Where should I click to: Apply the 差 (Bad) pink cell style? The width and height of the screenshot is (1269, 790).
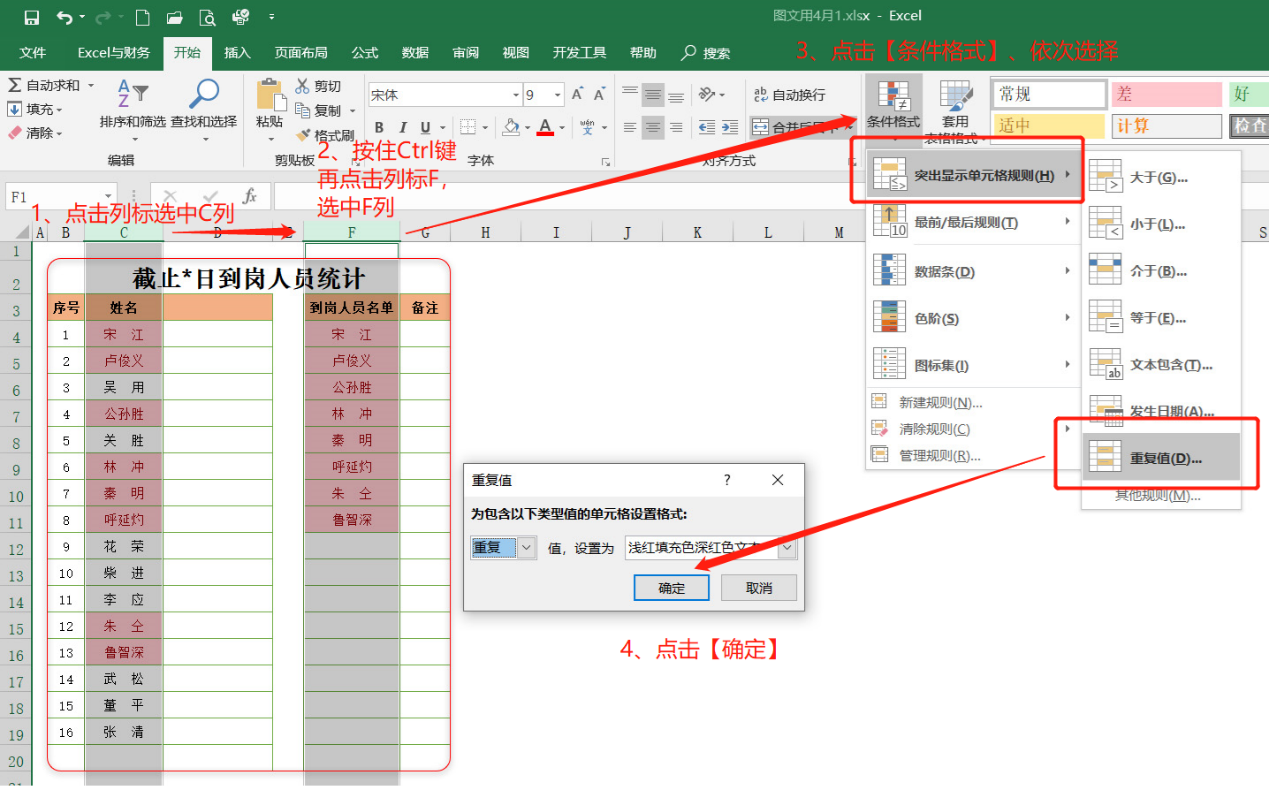pyautogui.click(x=1166, y=95)
